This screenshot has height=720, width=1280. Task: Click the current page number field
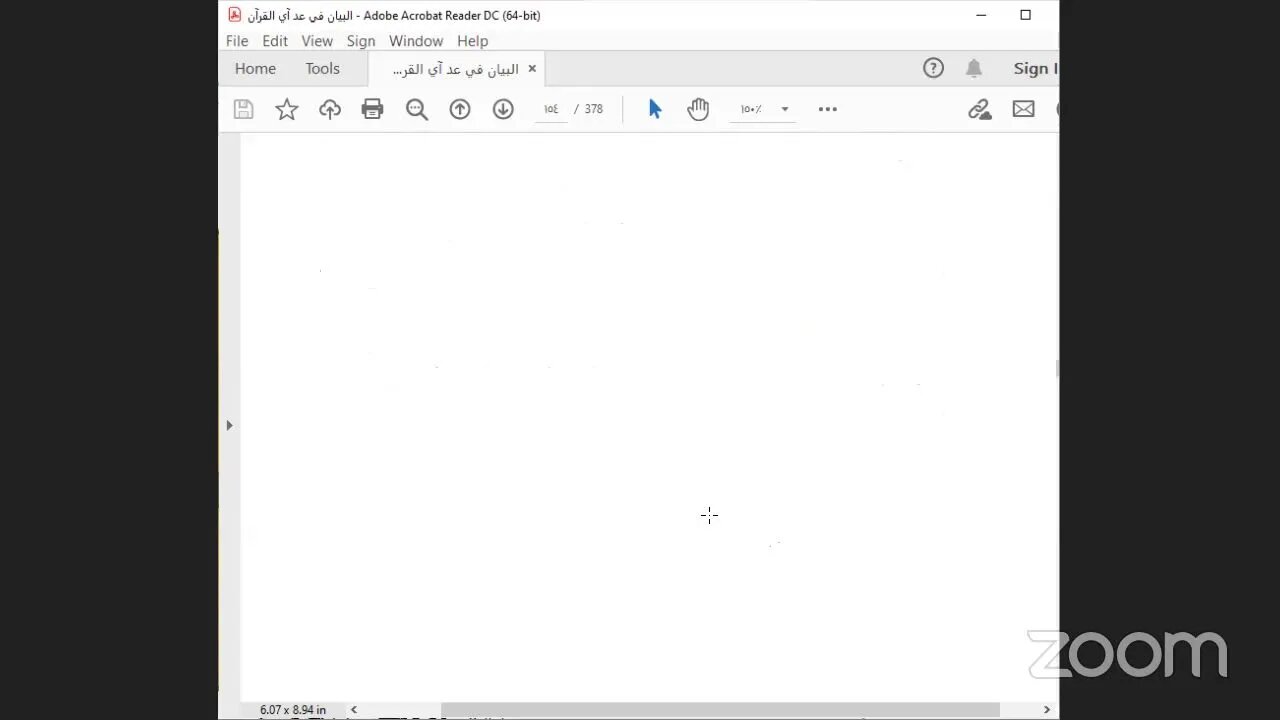pos(551,109)
